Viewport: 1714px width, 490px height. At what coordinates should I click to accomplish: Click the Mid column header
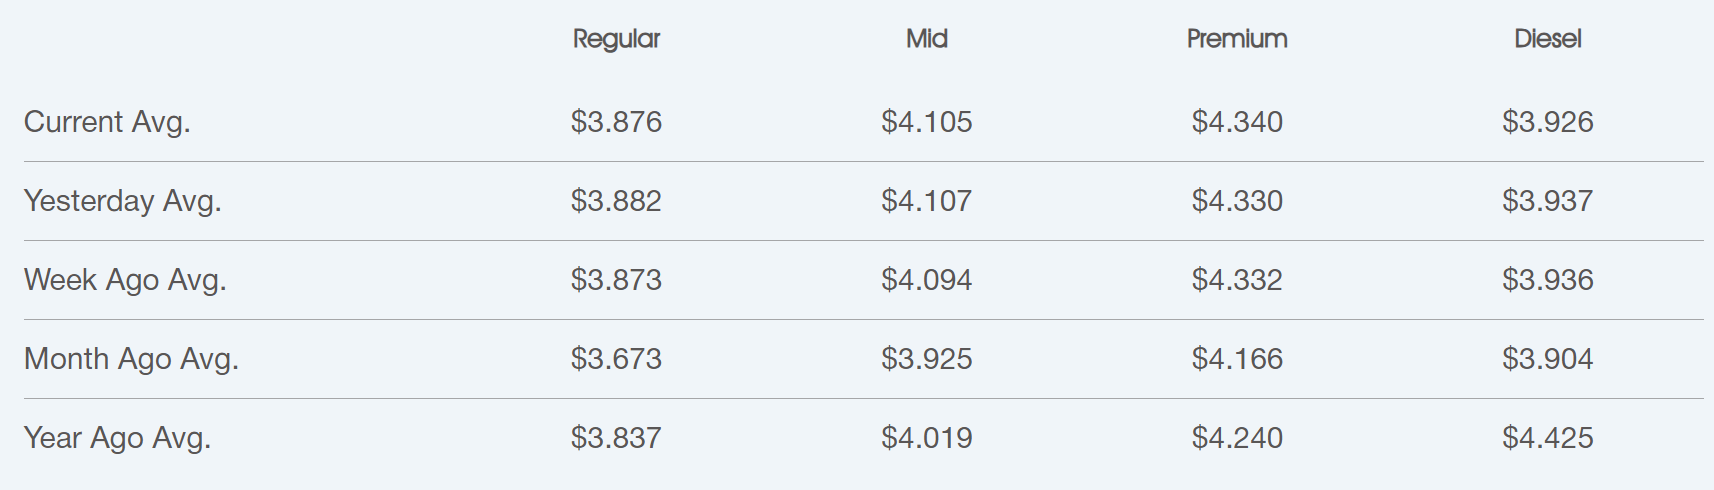(x=927, y=39)
